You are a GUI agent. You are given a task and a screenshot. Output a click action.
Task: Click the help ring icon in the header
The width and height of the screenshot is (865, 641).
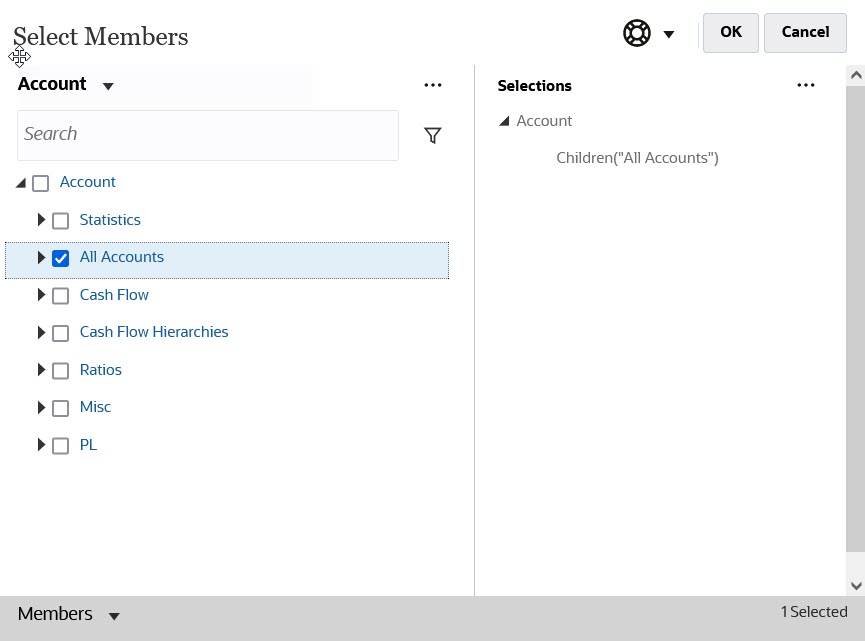point(637,32)
